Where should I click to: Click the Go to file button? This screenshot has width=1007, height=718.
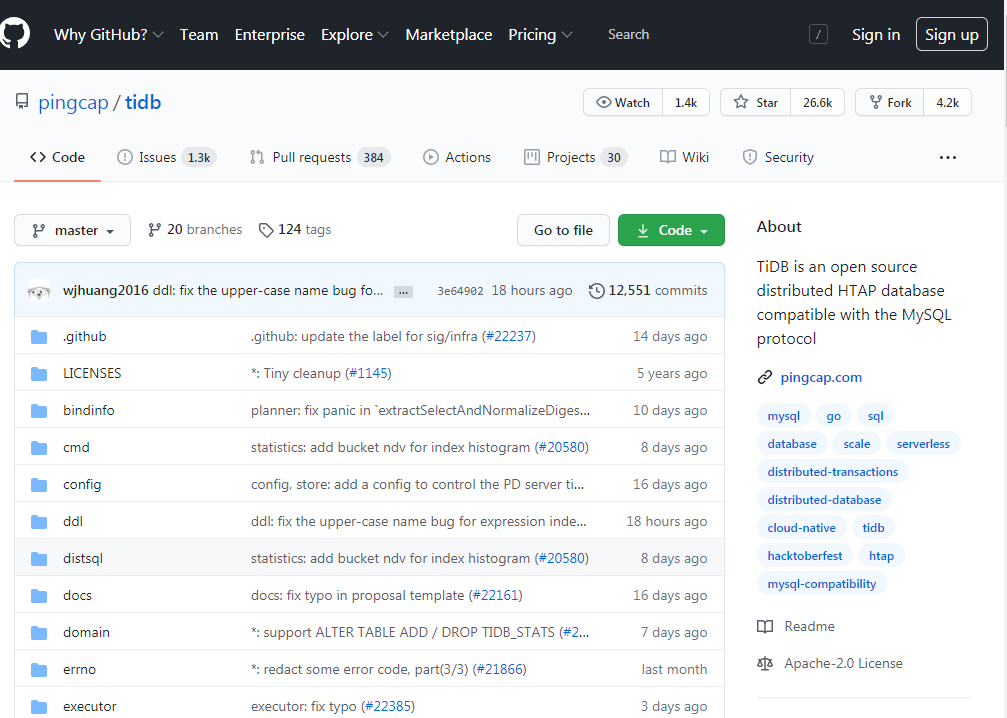click(563, 230)
